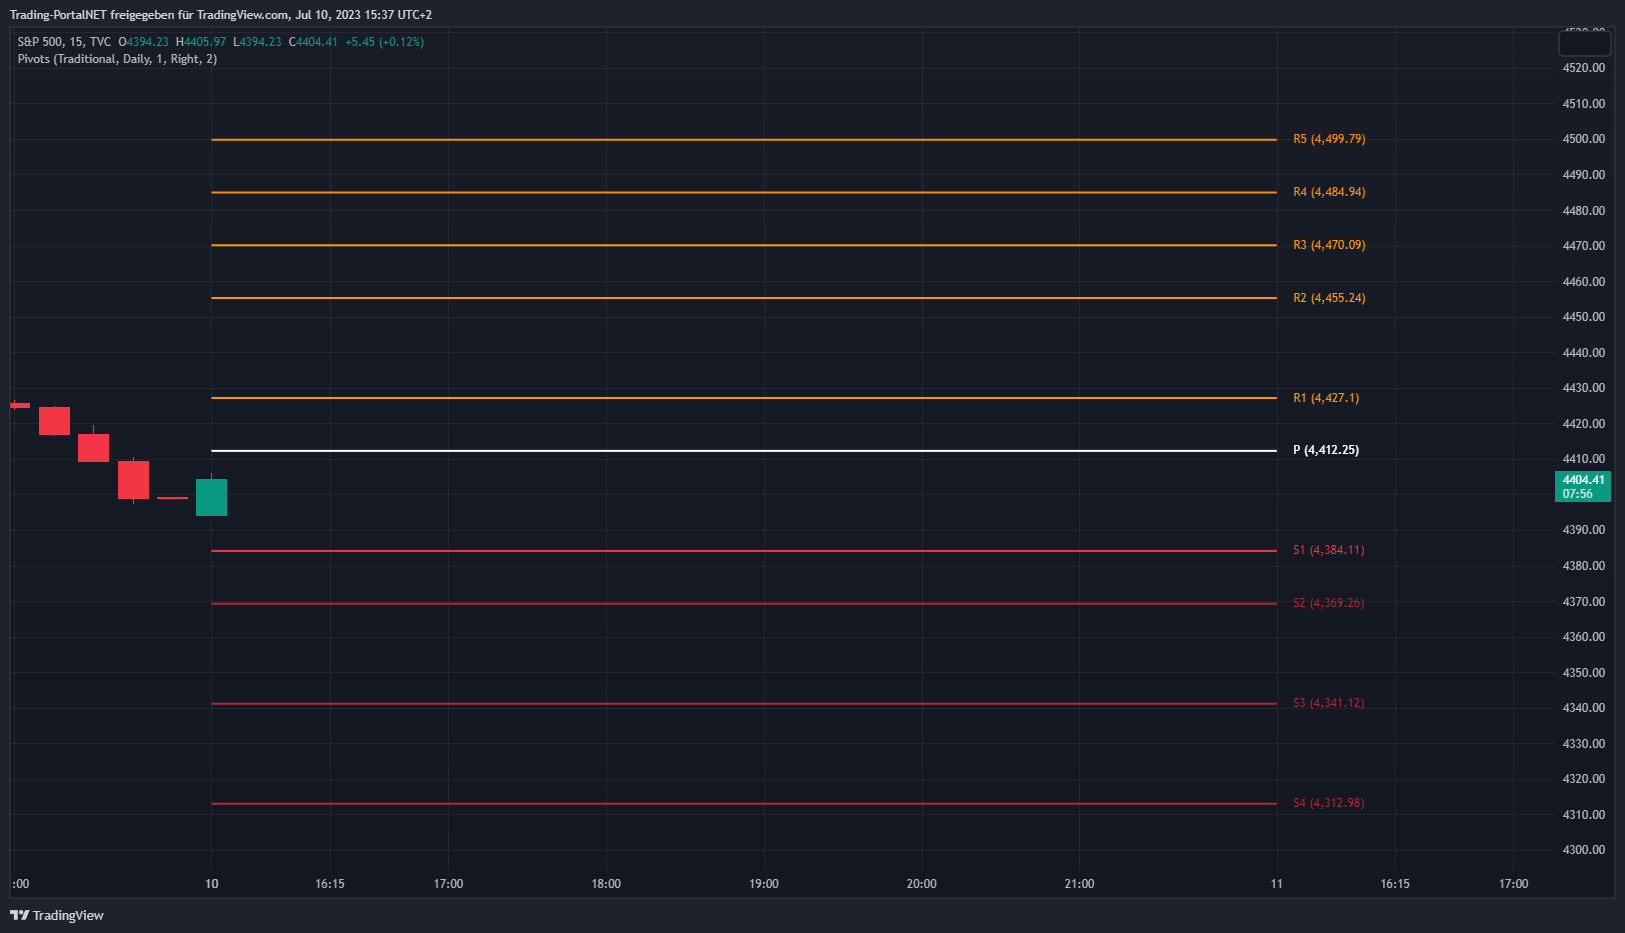Click the green candlestick on the chart
The image size is (1625, 933).
211,497
